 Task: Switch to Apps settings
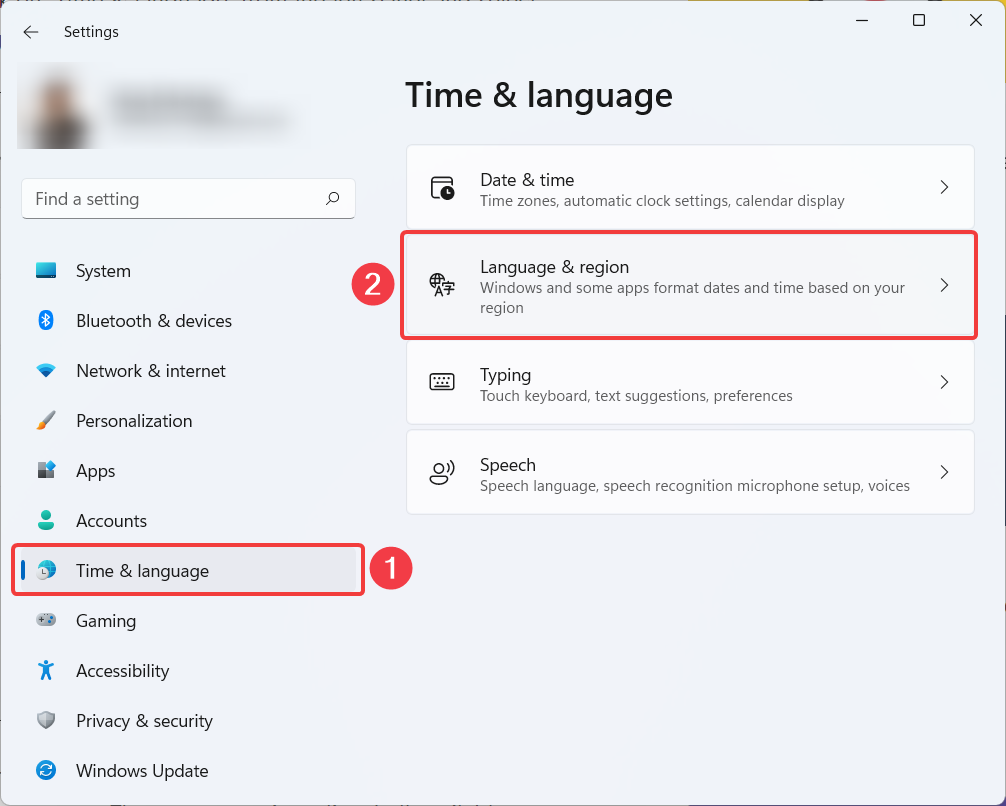(x=189, y=471)
